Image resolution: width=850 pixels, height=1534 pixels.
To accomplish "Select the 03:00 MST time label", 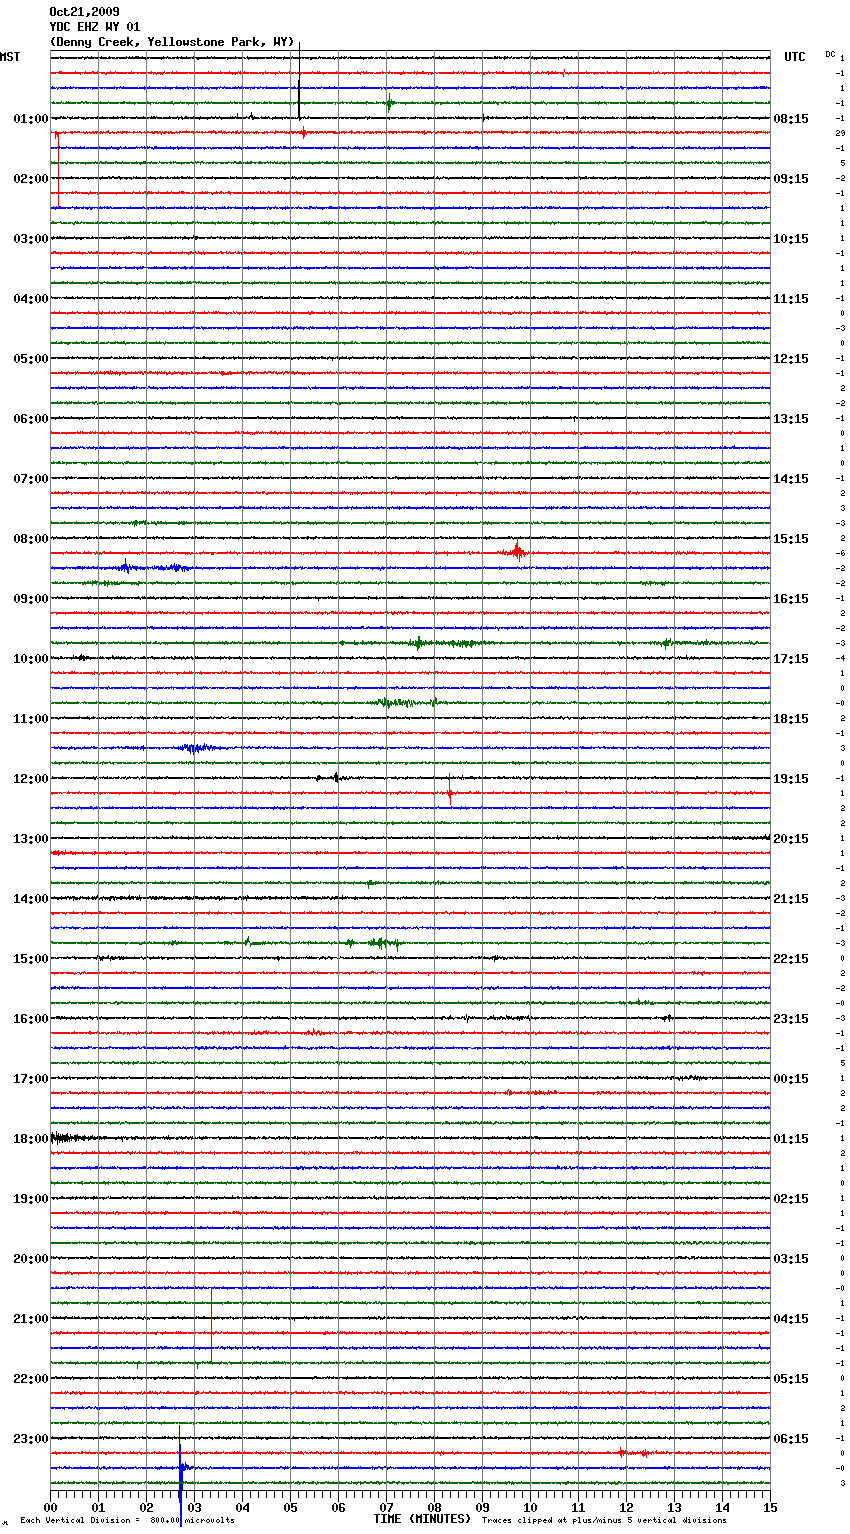I will (31, 239).
